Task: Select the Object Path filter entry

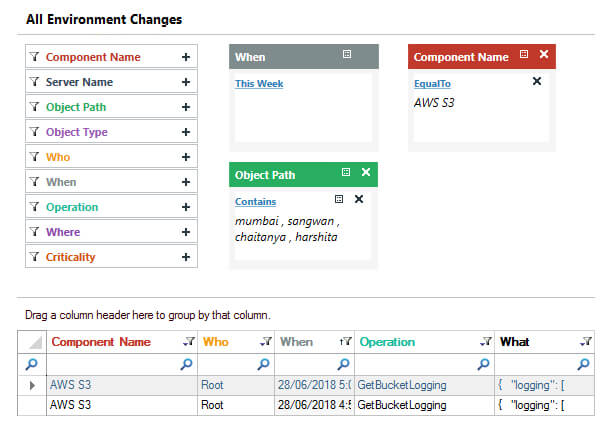Action: pos(111,107)
